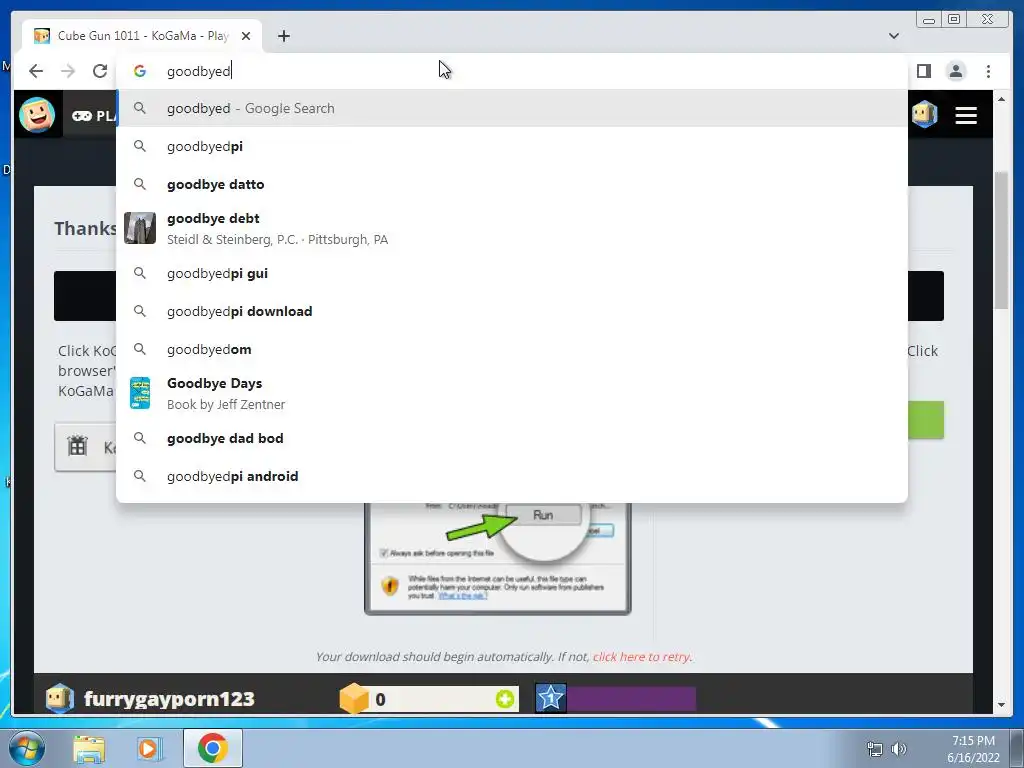Choose the 'goodbyedpi' suggestion

coord(512,146)
